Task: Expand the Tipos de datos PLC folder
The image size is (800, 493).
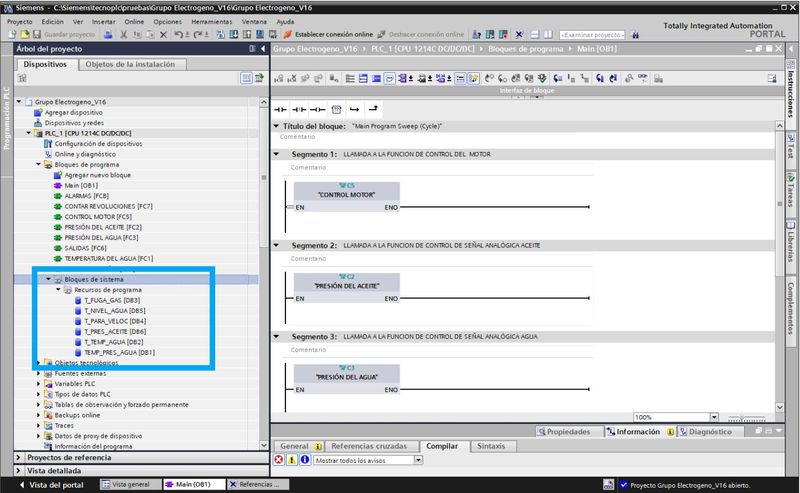Action: [x=39, y=394]
